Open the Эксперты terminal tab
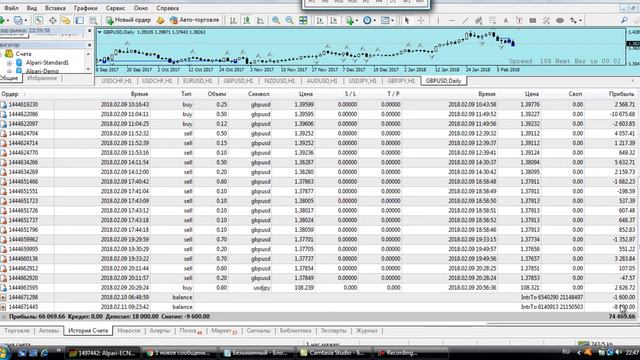Image resolution: width=640 pixels, height=360 pixels. 333,331
